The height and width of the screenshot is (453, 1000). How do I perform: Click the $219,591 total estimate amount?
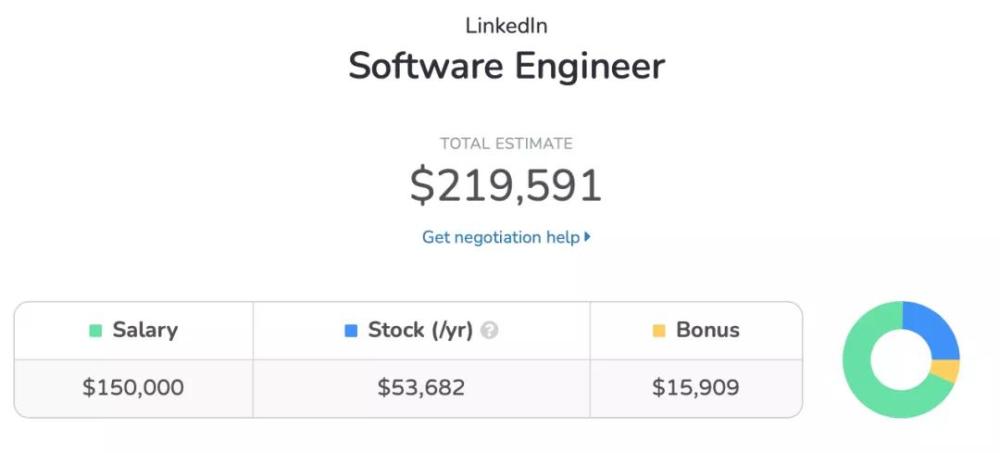[506, 186]
